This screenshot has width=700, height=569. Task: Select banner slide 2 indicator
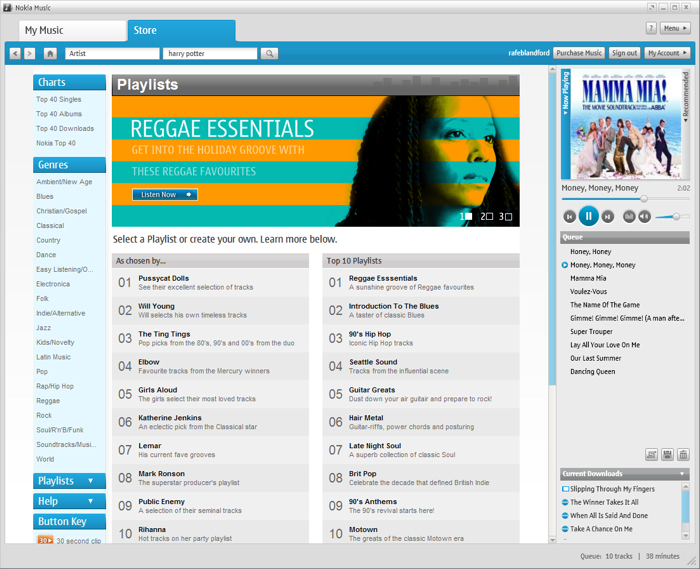tap(486, 216)
